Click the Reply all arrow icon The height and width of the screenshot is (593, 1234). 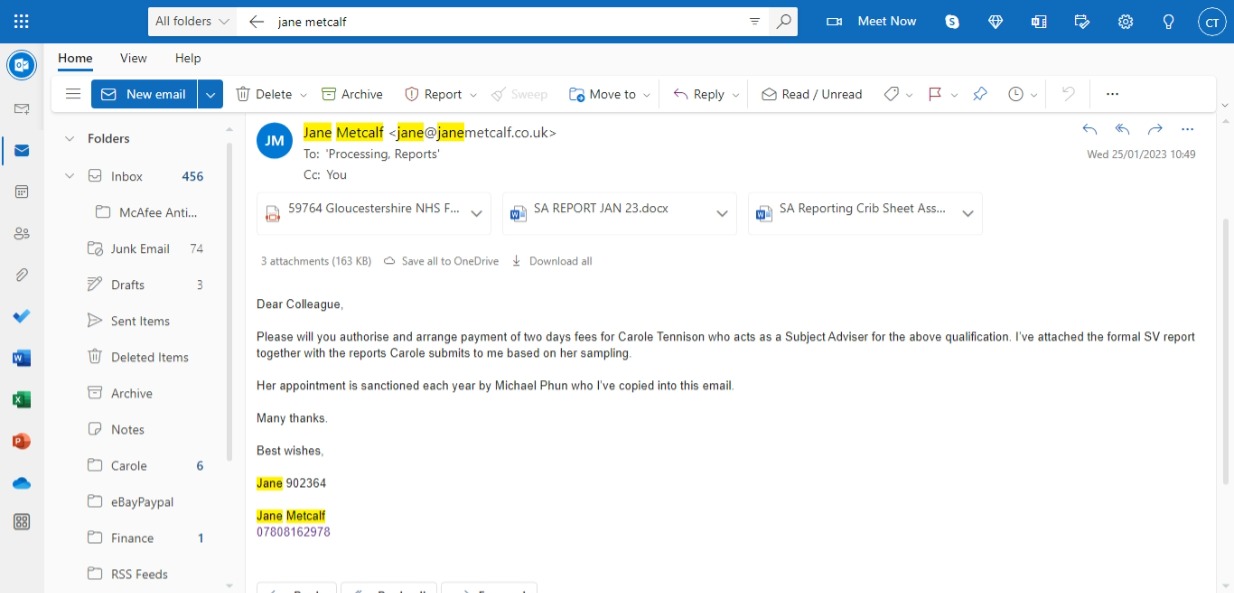click(1122, 130)
